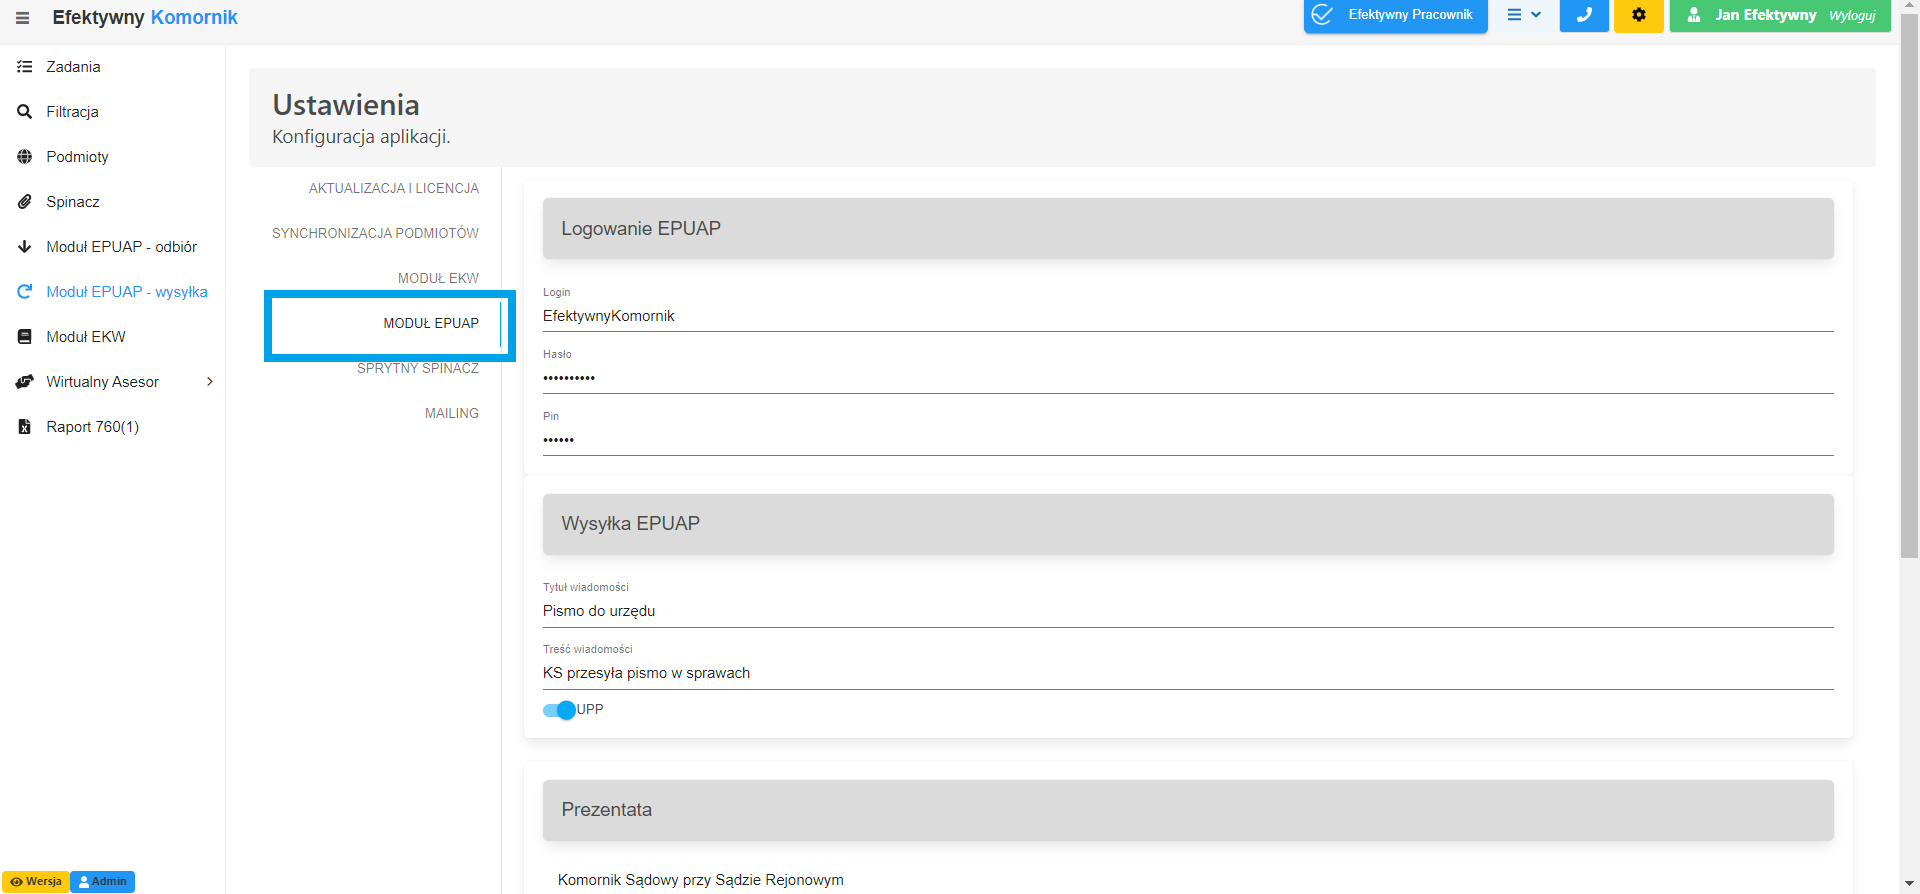Viewport: 1920px width, 894px height.
Task: Click the Wersja badge
Action: [x=36, y=882]
